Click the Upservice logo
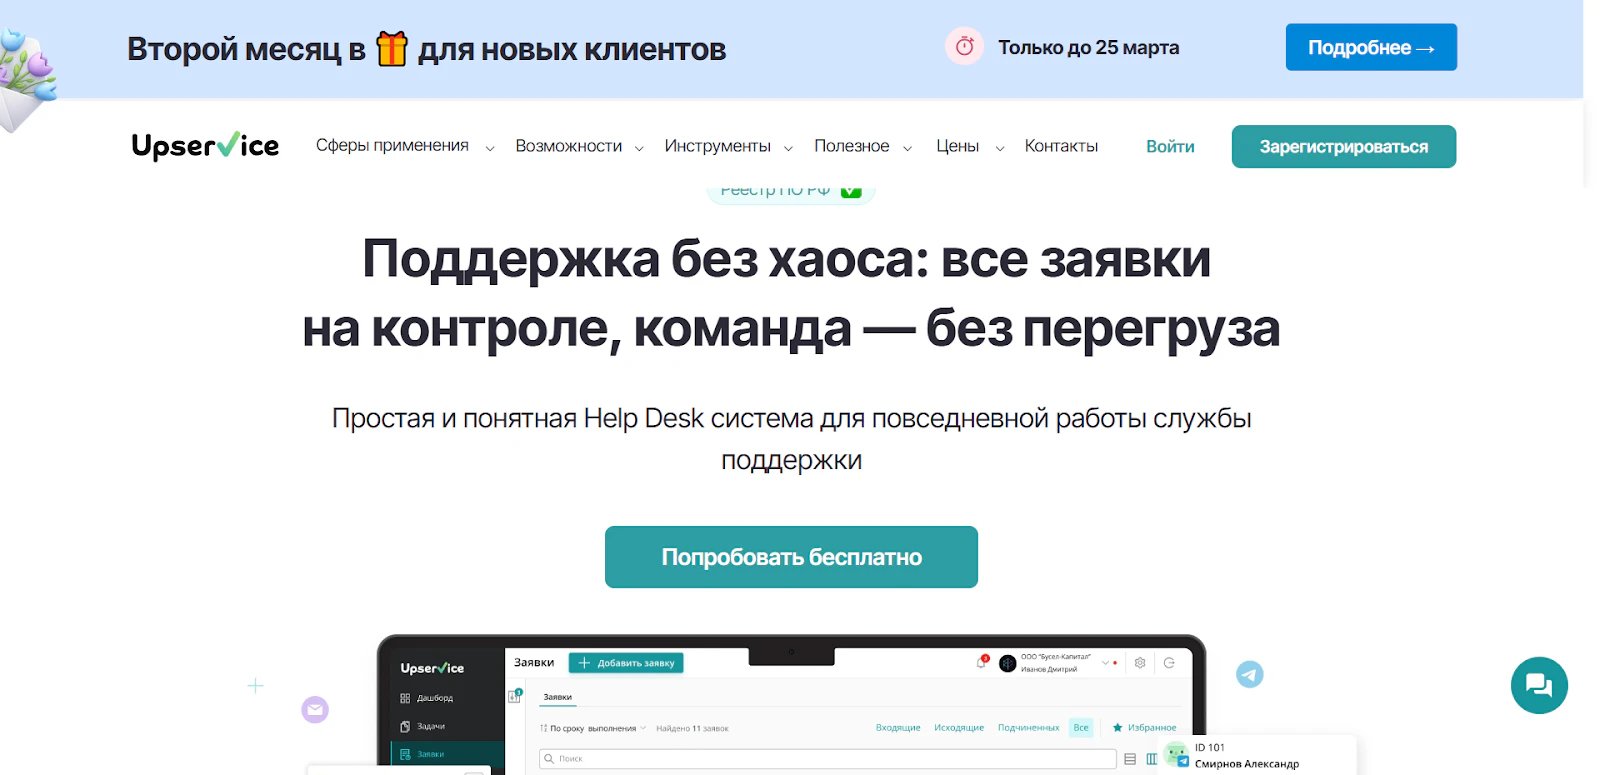 click(205, 146)
